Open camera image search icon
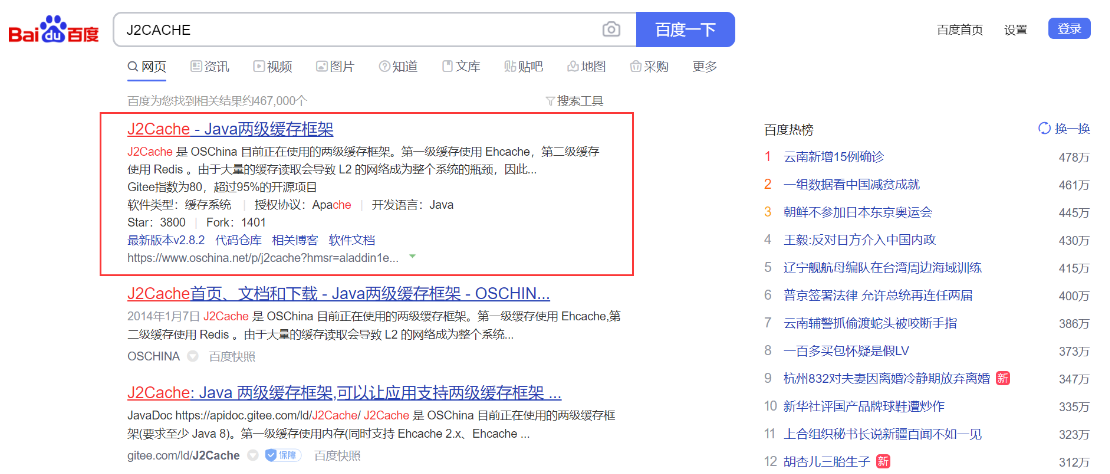 (x=611, y=30)
